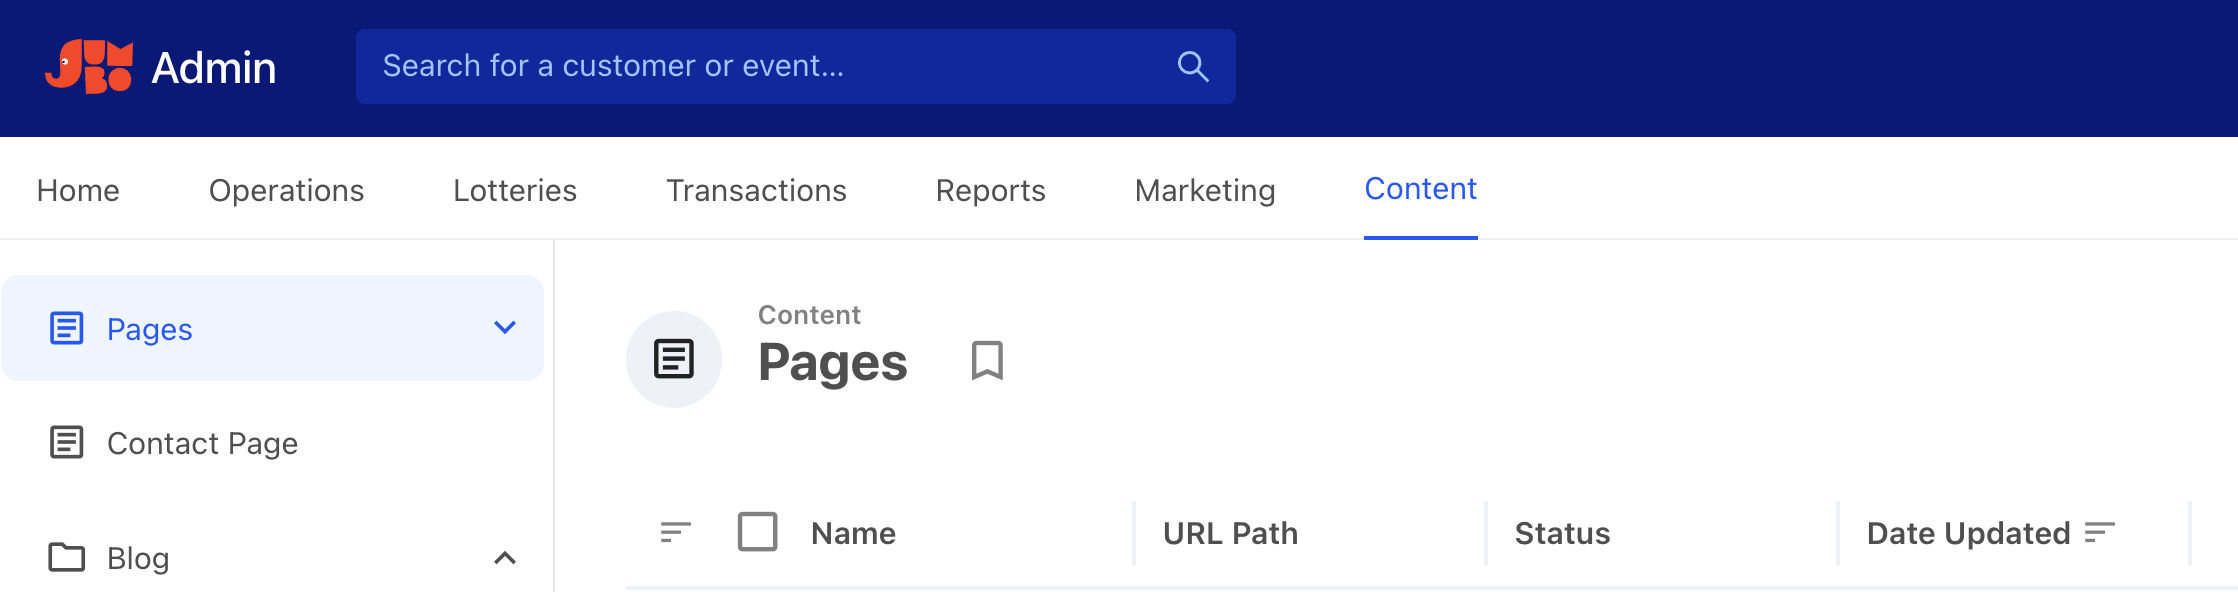Image resolution: width=2238 pixels, height=592 pixels.
Task: Collapse the Pages sidebar chevron
Action: pos(505,328)
